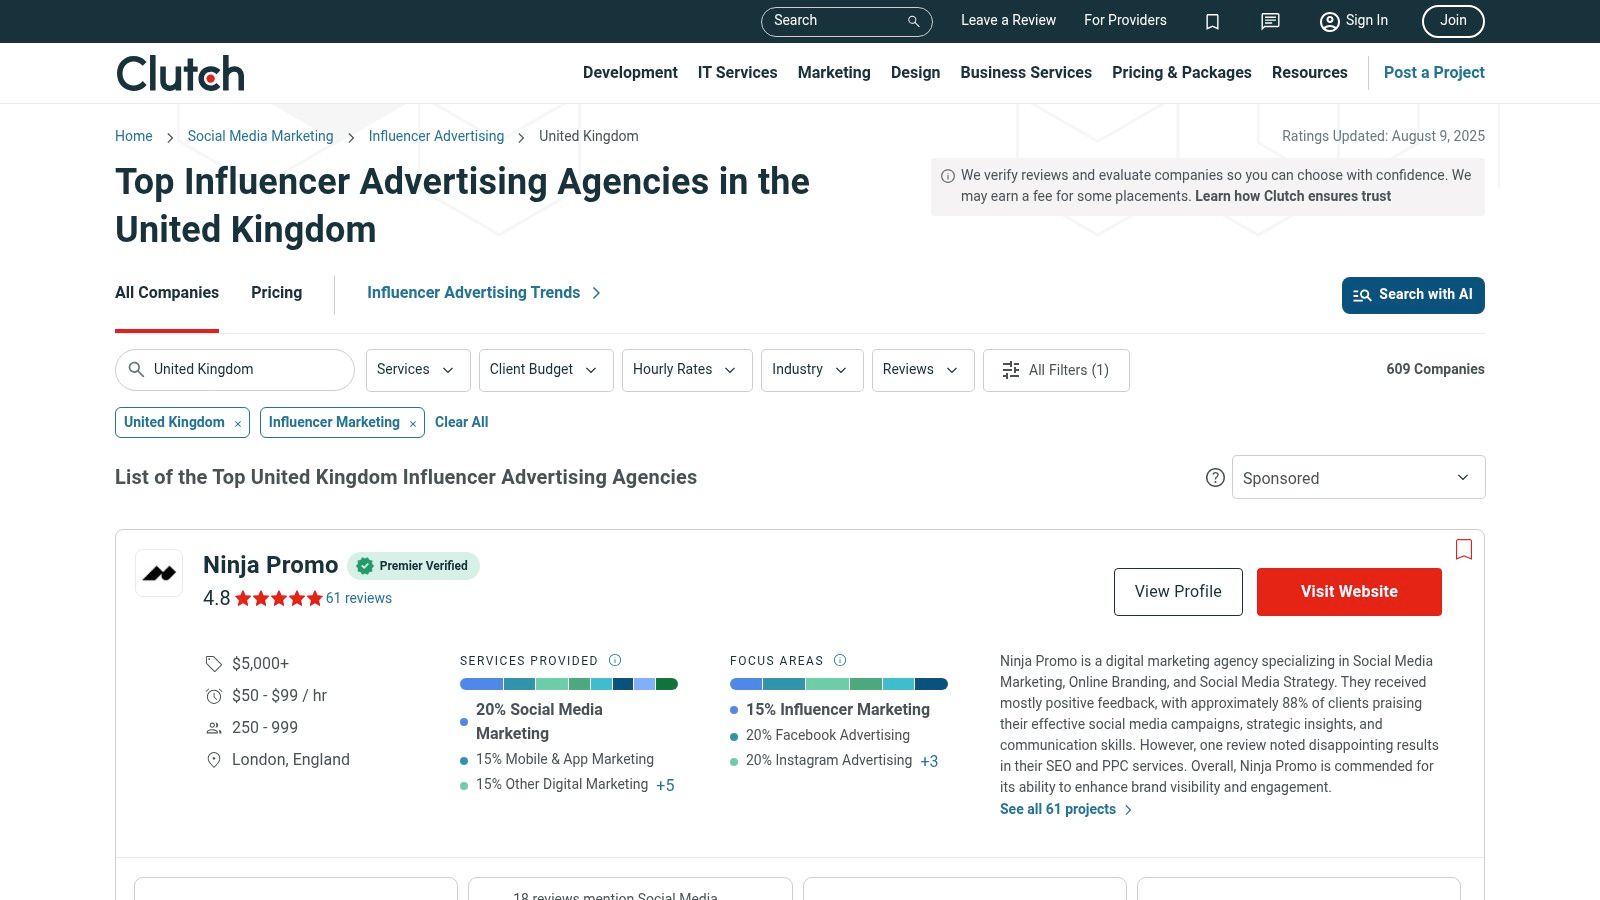Viewport: 1600px width, 900px height.
Task: Select 15% Influencer Marketing focus item
Action: (838, 709)
